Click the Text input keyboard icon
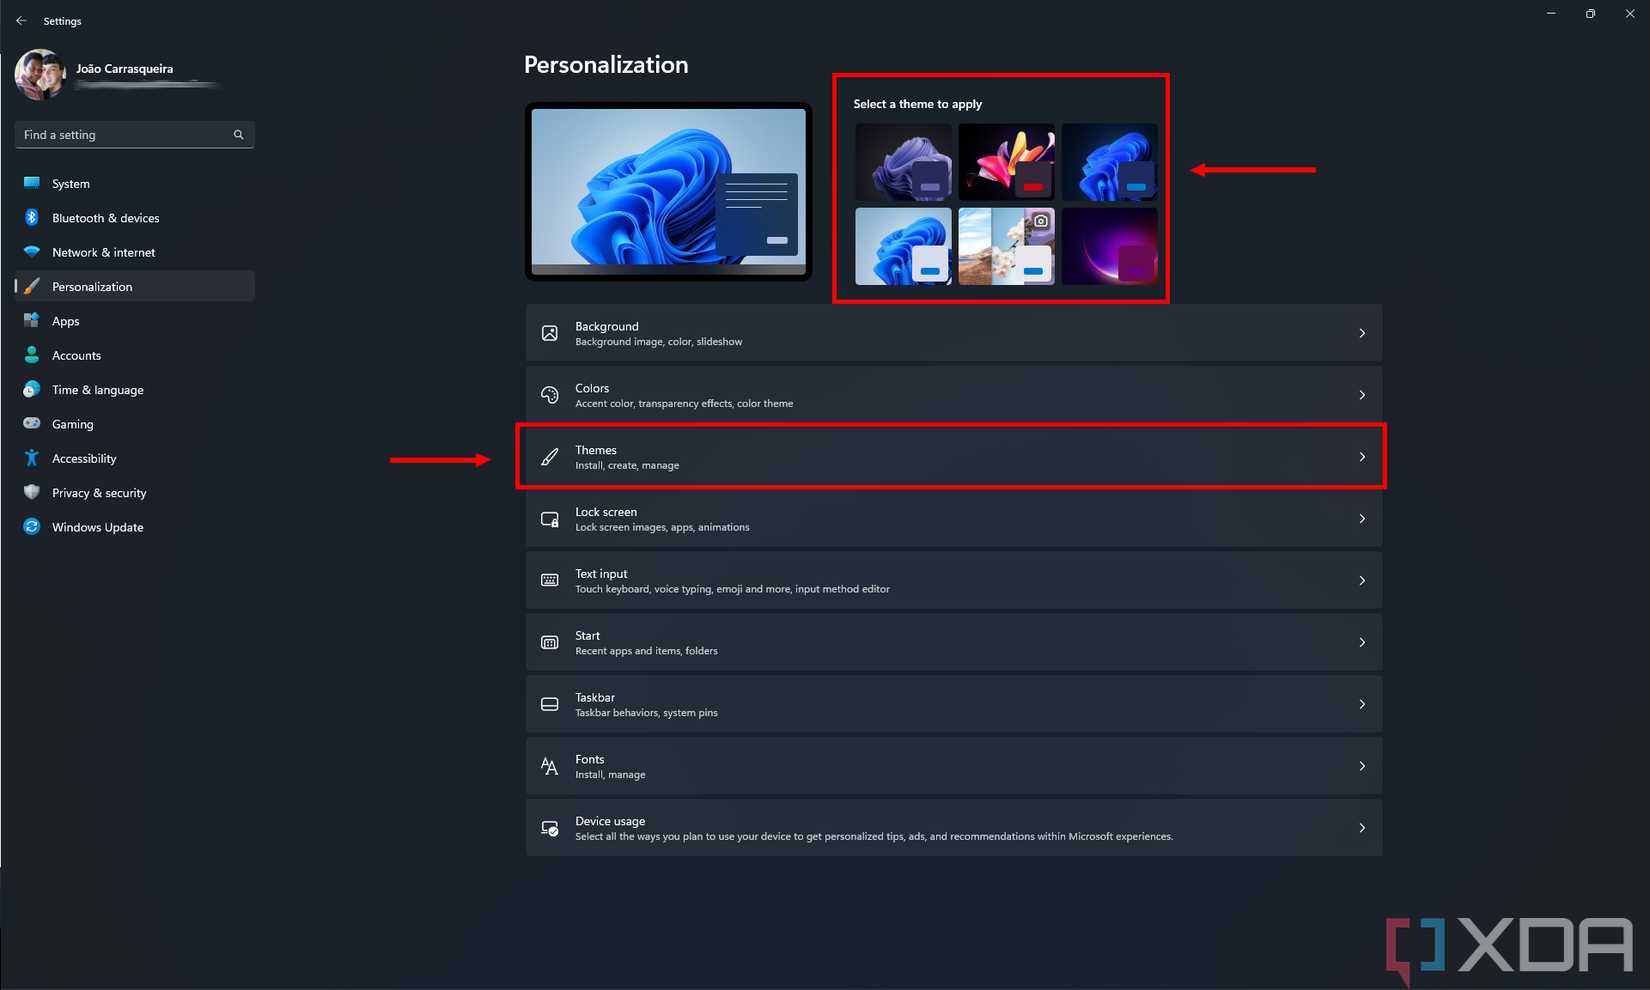Viewport: 1650px width, 990px height. pos(549,580)
